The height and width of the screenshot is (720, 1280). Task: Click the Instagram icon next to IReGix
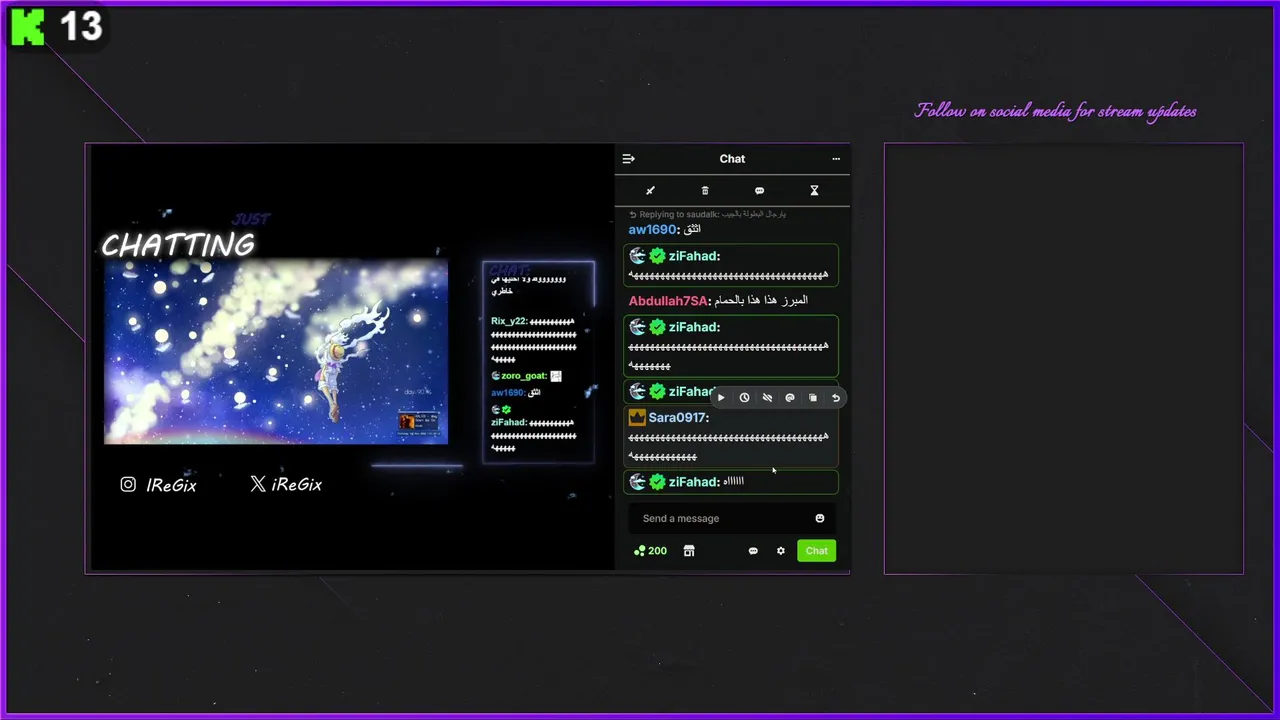(128, 484)
